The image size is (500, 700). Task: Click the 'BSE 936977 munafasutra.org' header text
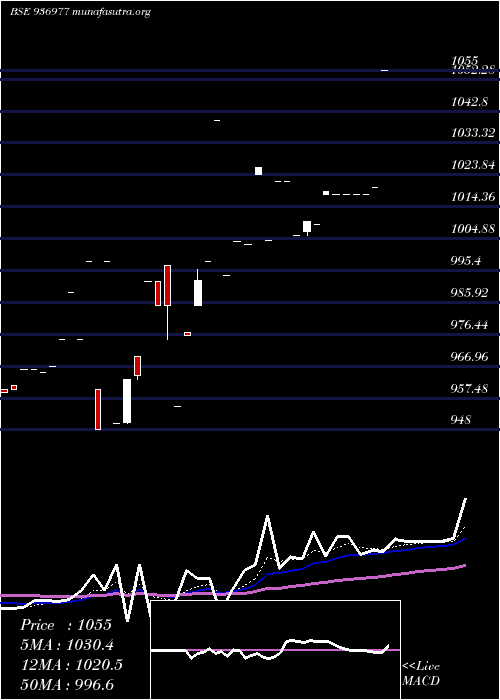click(x=80, y=12)
